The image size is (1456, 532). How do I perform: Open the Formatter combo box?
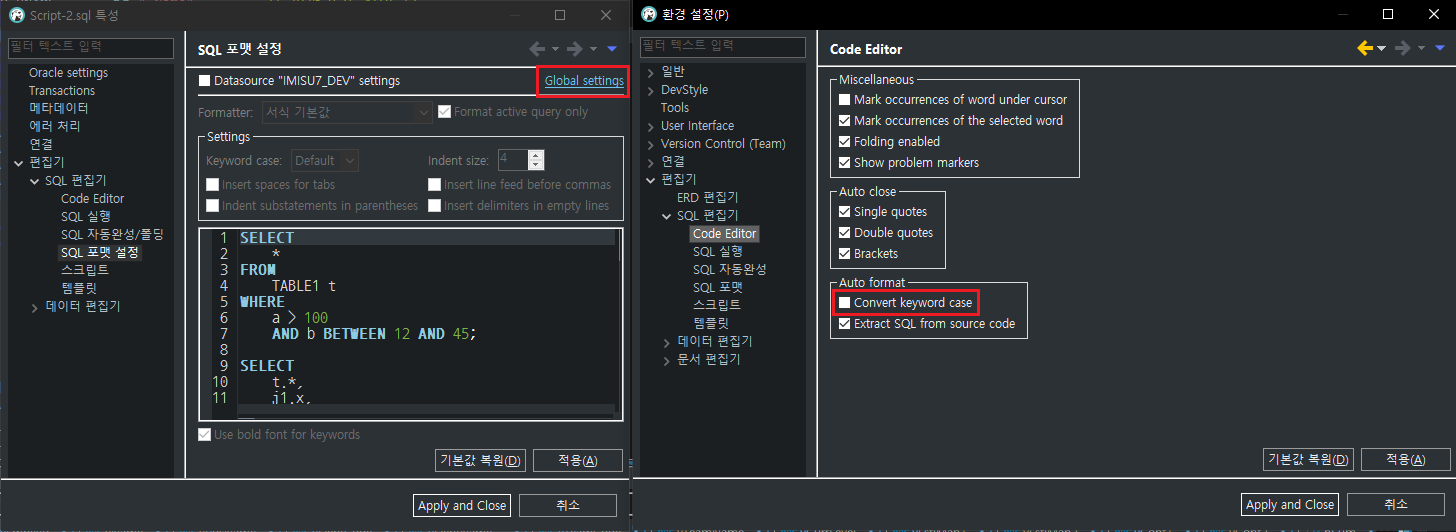click(346, 112)
